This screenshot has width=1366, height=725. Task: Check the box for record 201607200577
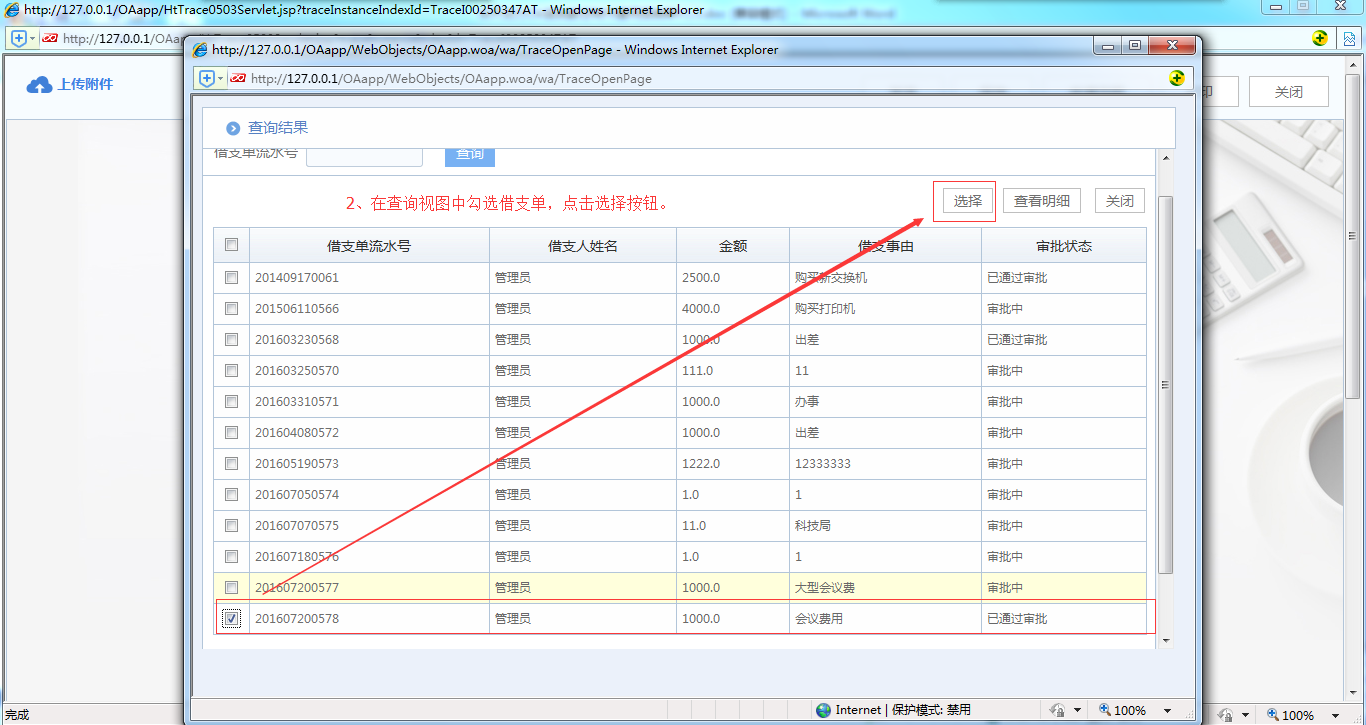[x=231, y=587]
